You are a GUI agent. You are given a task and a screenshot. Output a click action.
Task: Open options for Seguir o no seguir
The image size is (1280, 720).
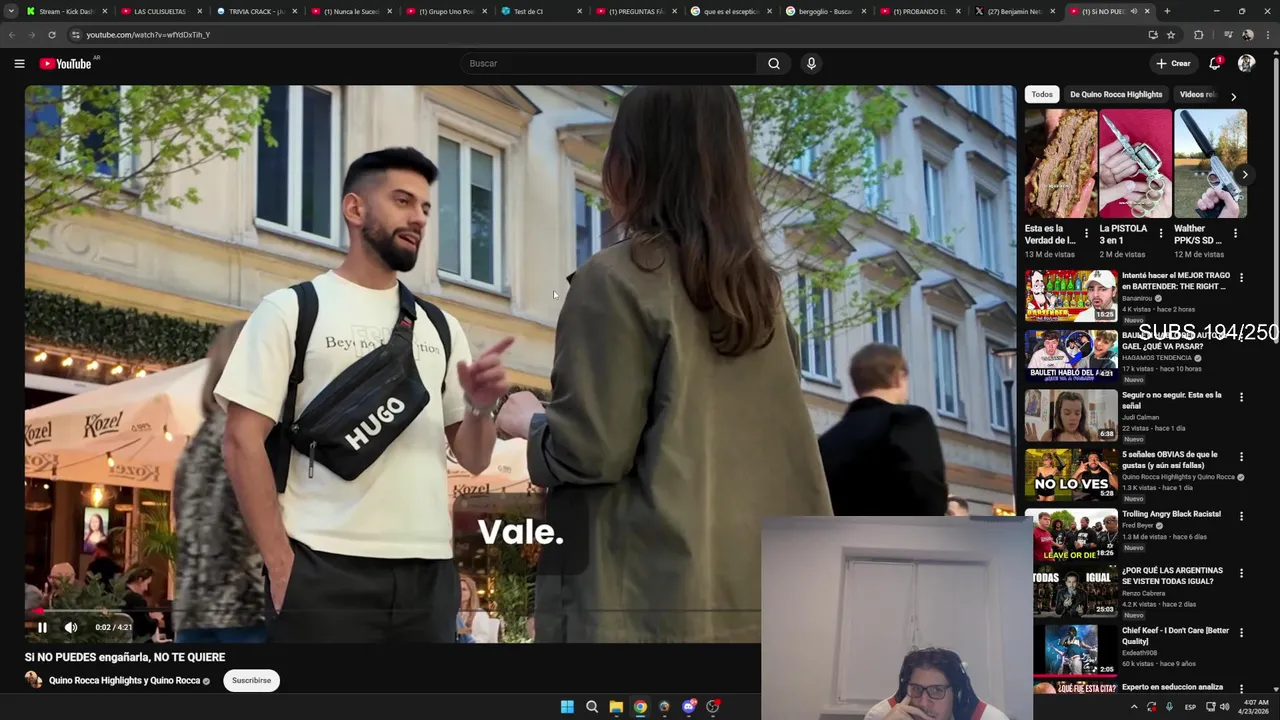[1241, 397]
